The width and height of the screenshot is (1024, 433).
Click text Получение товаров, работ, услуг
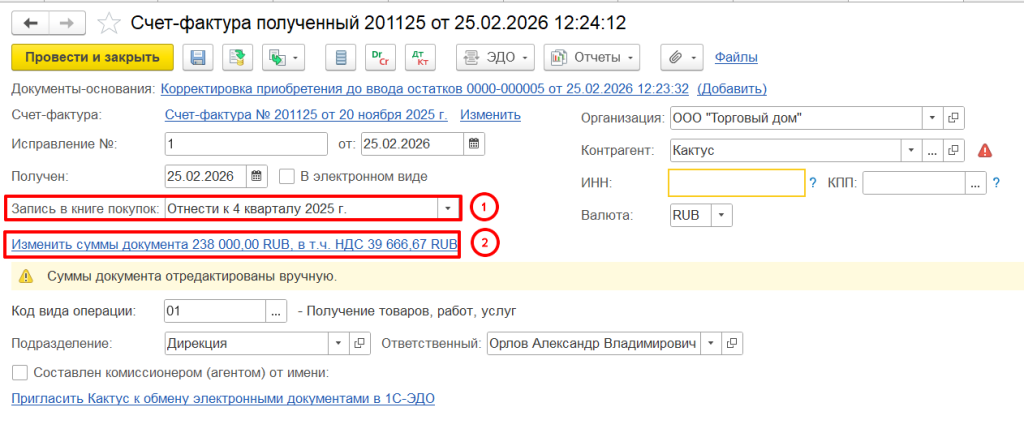(412, 312)
